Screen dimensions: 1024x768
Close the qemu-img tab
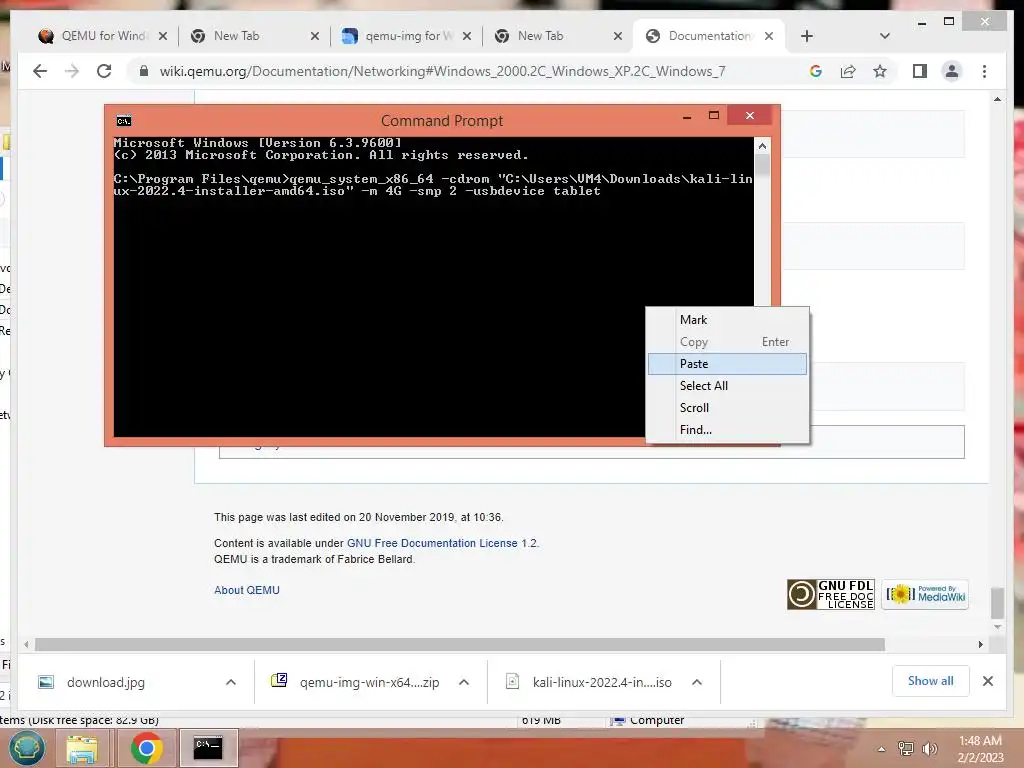tap(466, 36)
